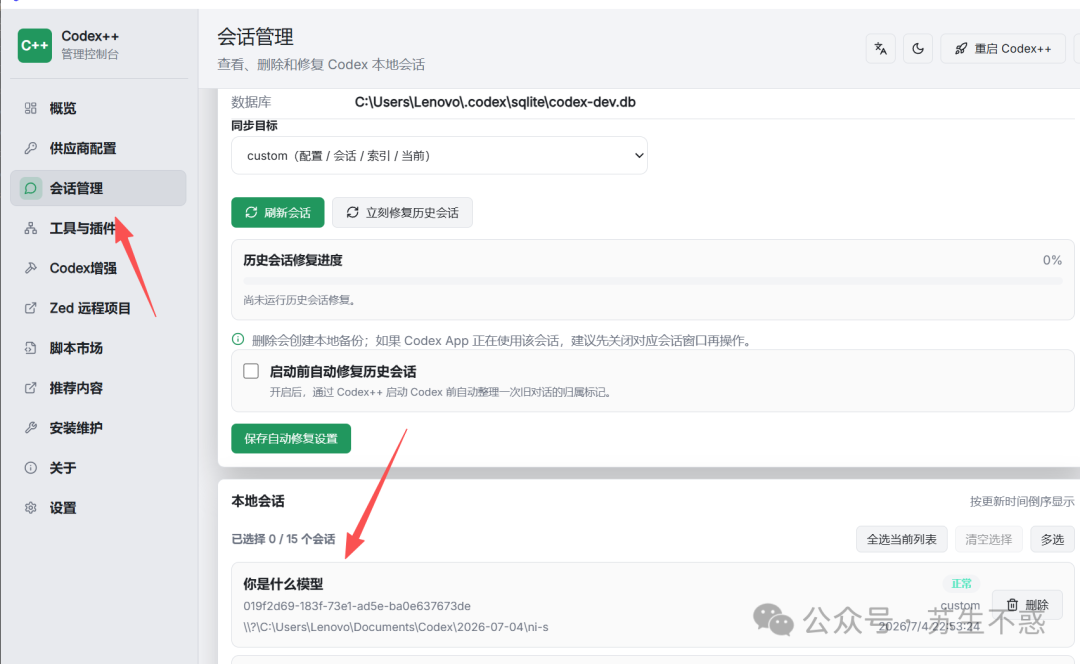Screen dimensions: 1080x664
Task: Click the 立刻修复历史会话 button
Action: (x=402, y=212)
